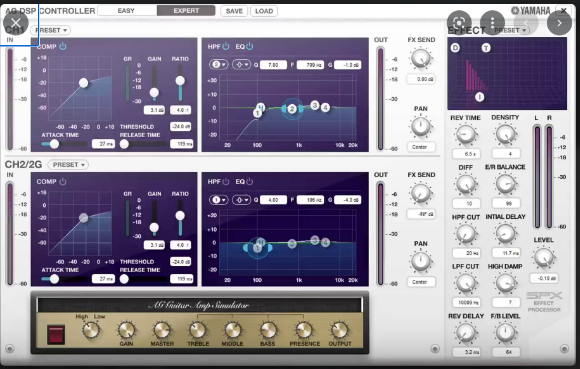
Task: Switch to the EXPERT mode tab
Action: (186, 11)
